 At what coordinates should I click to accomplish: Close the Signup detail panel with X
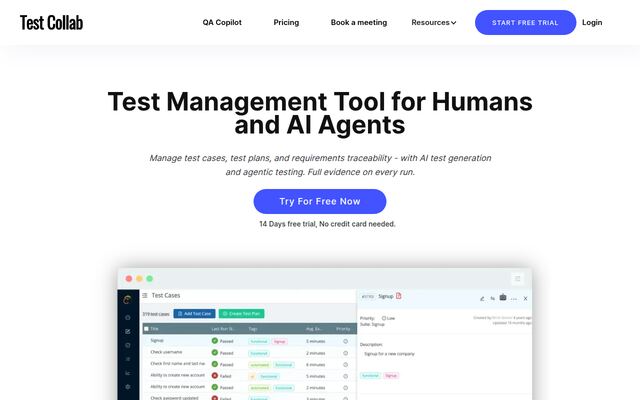point(526,299)
